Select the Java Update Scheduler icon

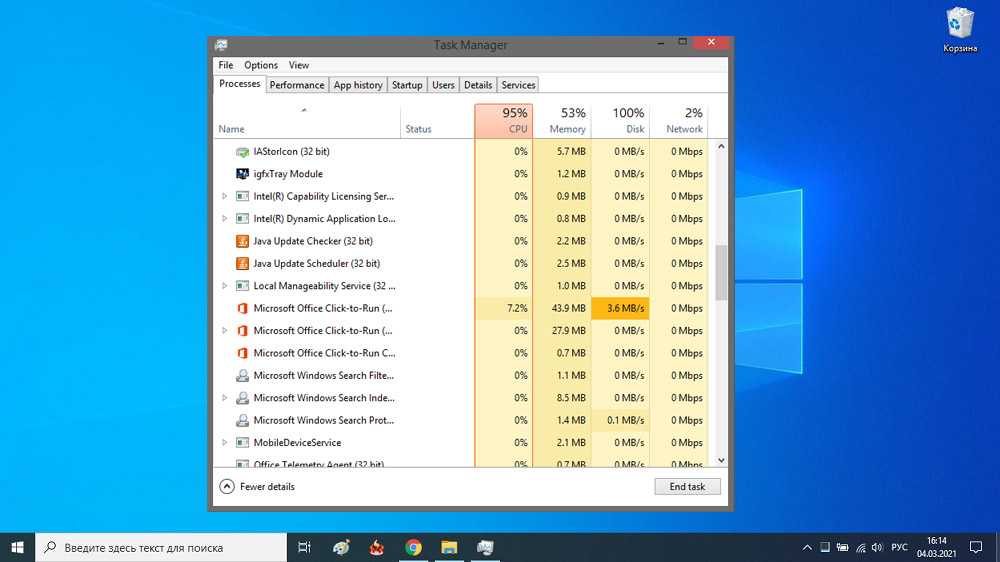click(x=242, y=263)
